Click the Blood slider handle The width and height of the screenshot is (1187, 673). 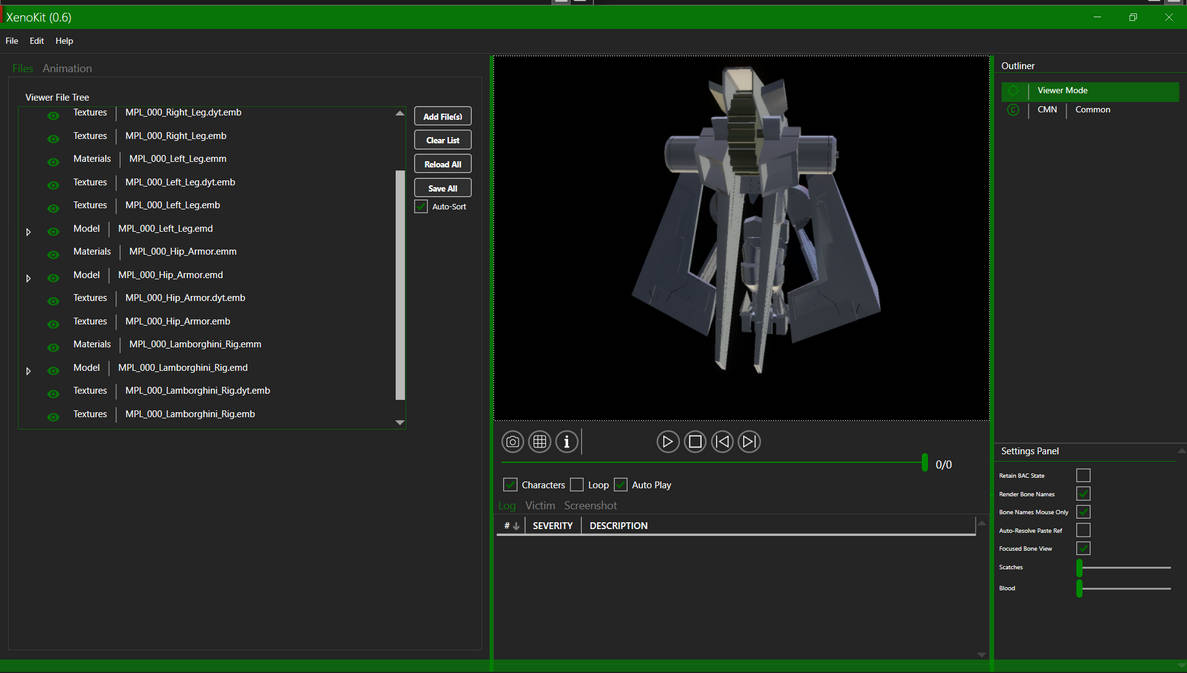[1080, 588]
